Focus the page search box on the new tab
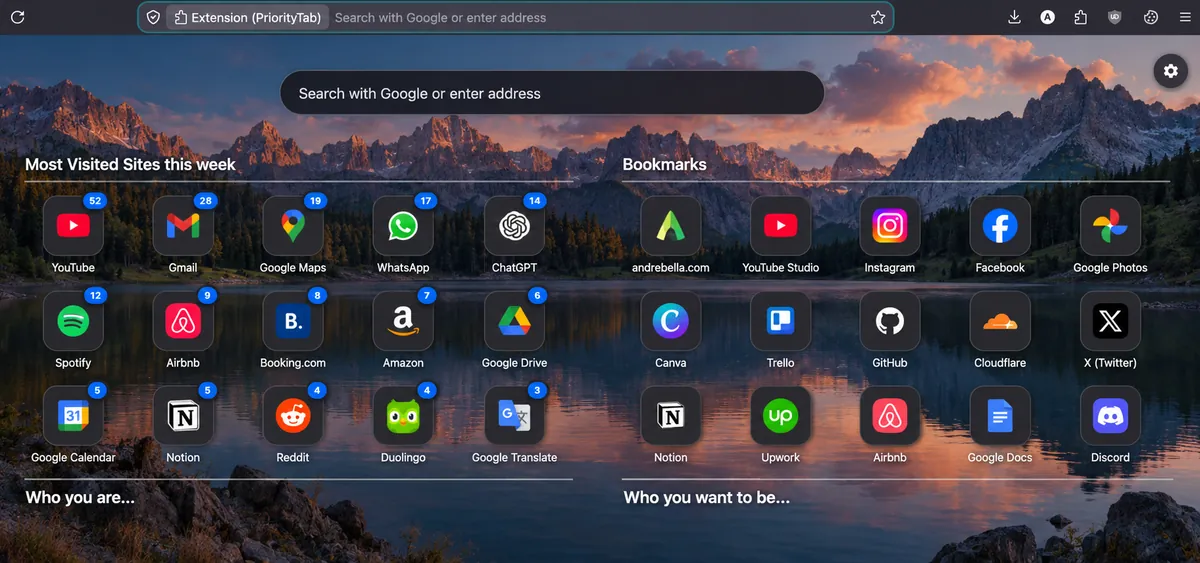Screen dimensions: 1200x563 click(552, 93)
